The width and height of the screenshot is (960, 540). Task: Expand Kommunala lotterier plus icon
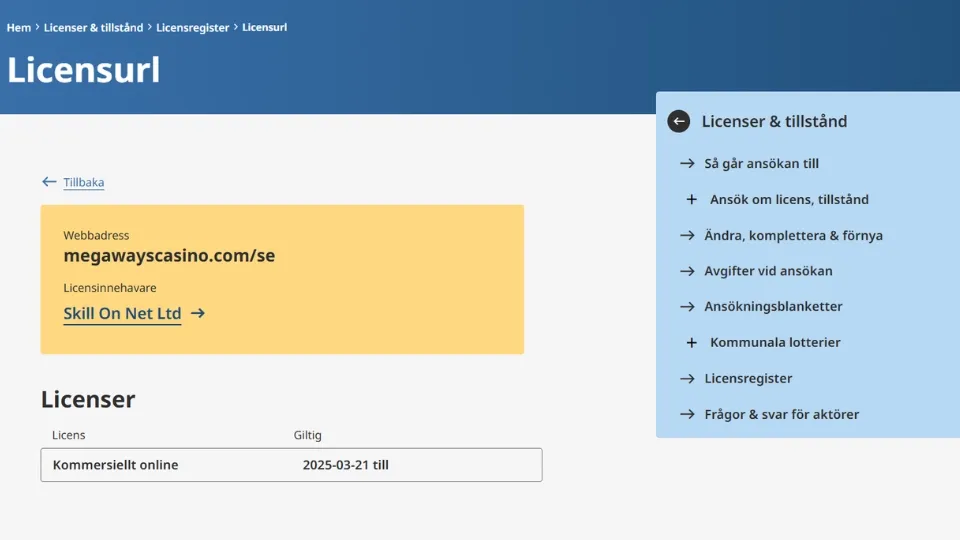[x=691, y=343]
